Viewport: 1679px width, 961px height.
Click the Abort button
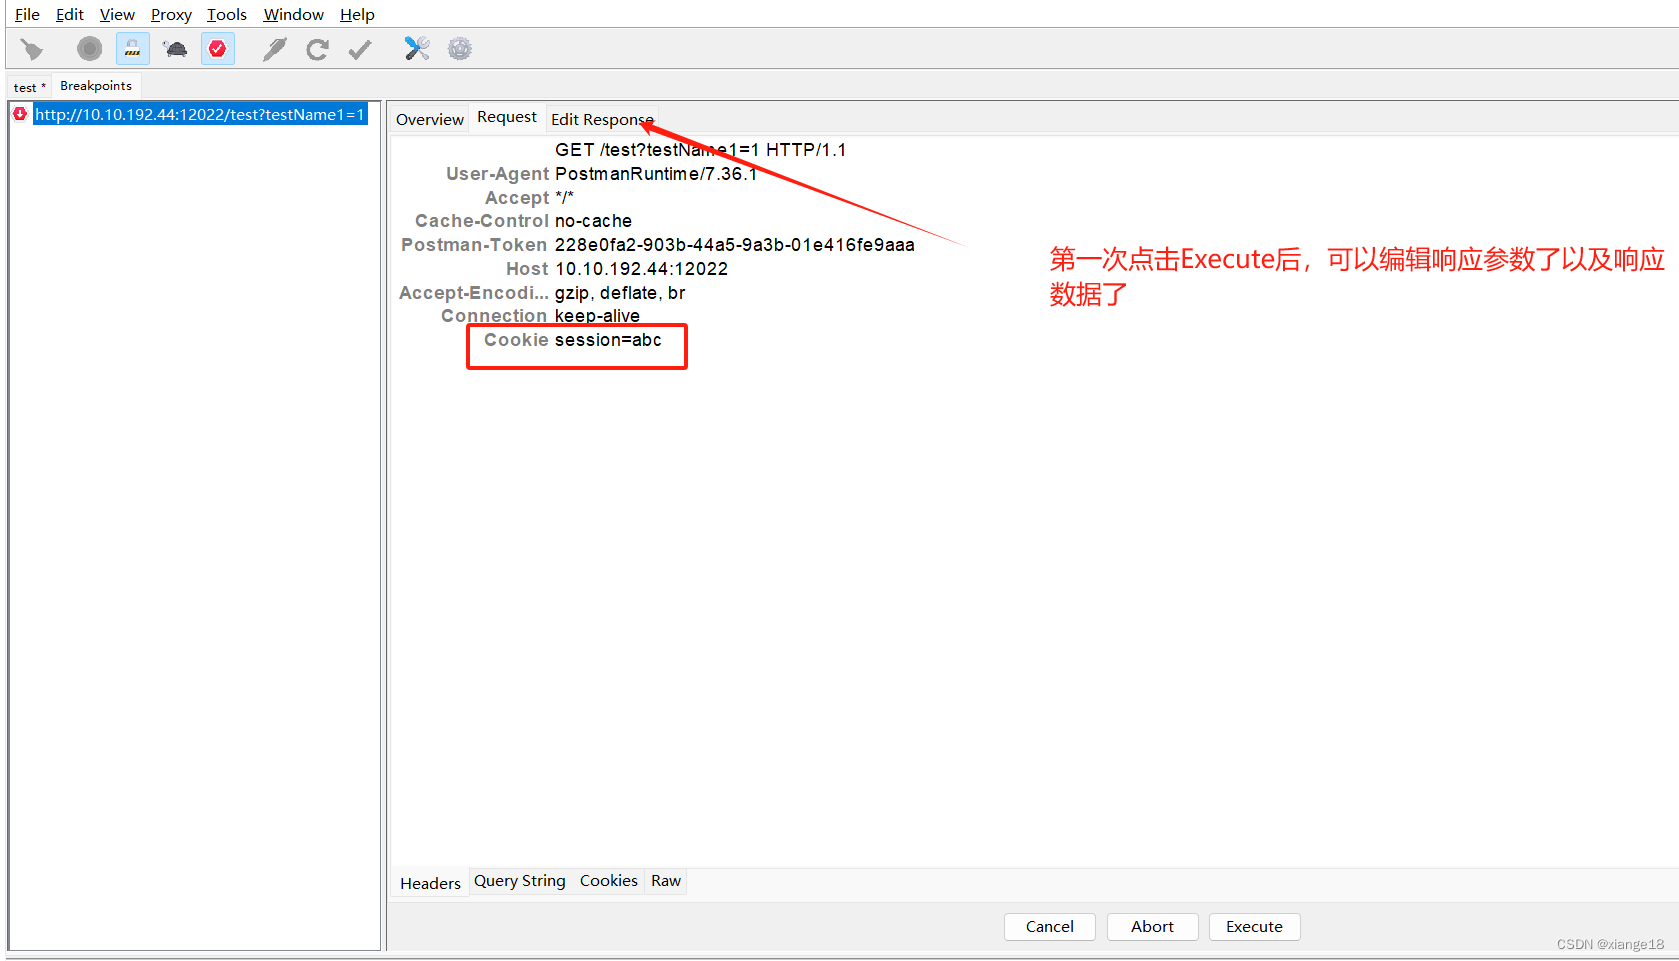(1152, 927)
